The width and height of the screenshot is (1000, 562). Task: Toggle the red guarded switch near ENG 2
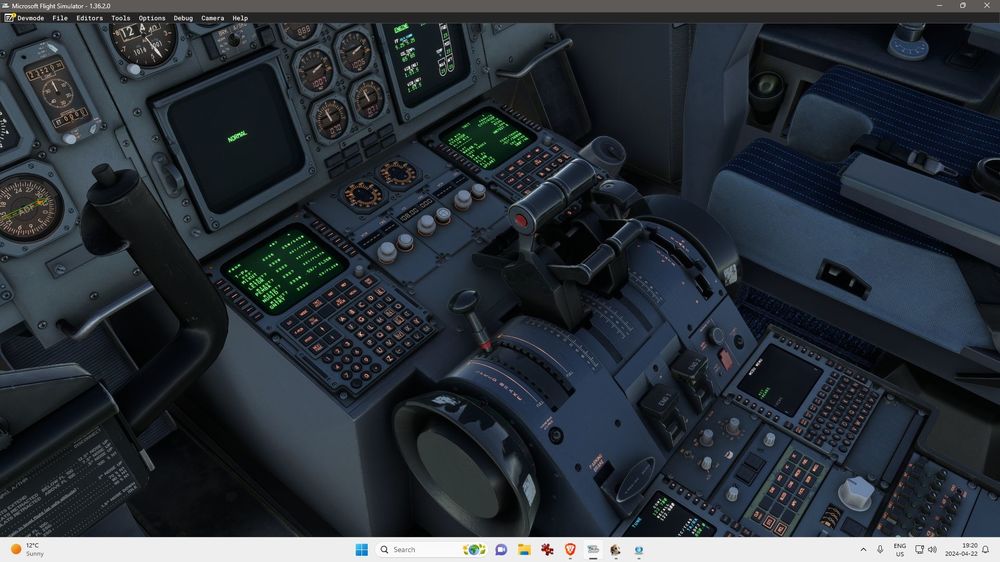[x=724, y=357]
